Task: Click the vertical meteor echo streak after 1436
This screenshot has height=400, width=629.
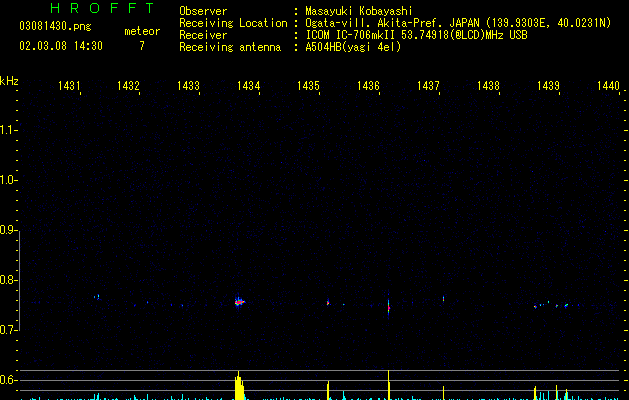Action: click(389, 307)
